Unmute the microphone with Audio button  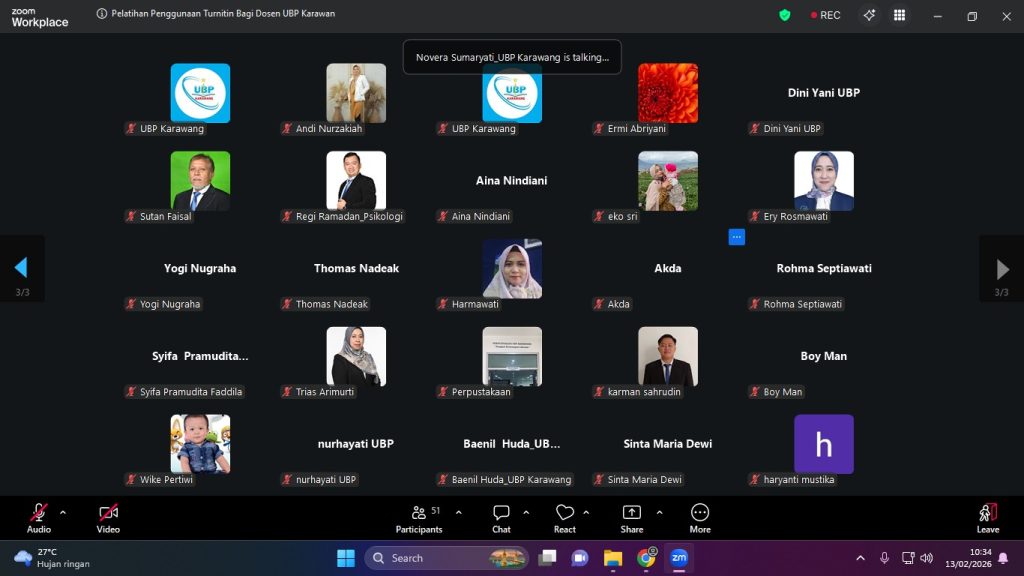39,519
